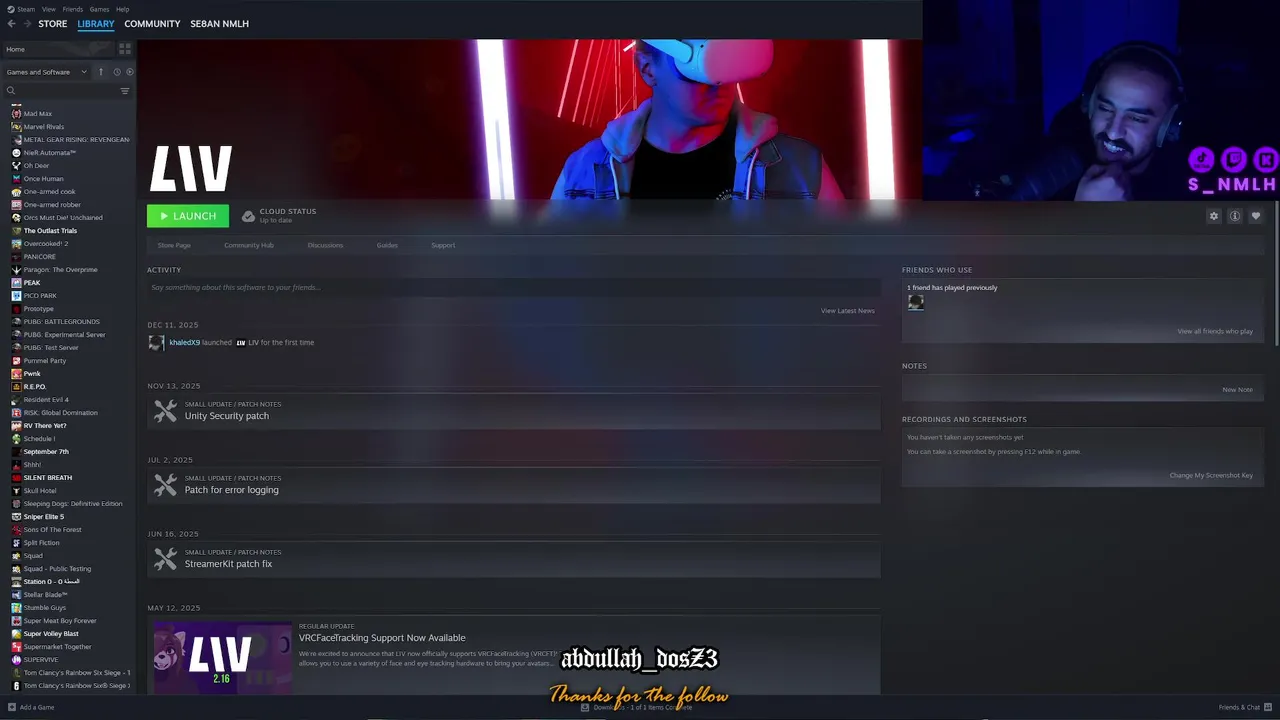This screenshot has width=1280, height=720.
Task: Click the SUPERVIVE game icon
Action: point(16,660)
